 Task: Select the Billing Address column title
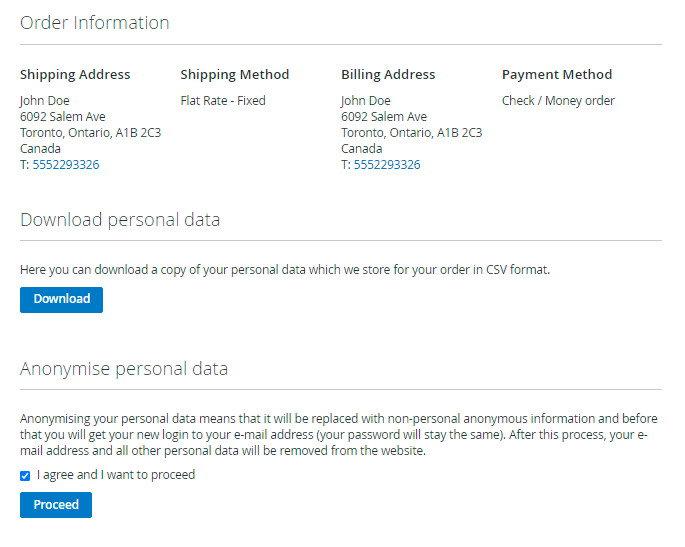(388, 75)
